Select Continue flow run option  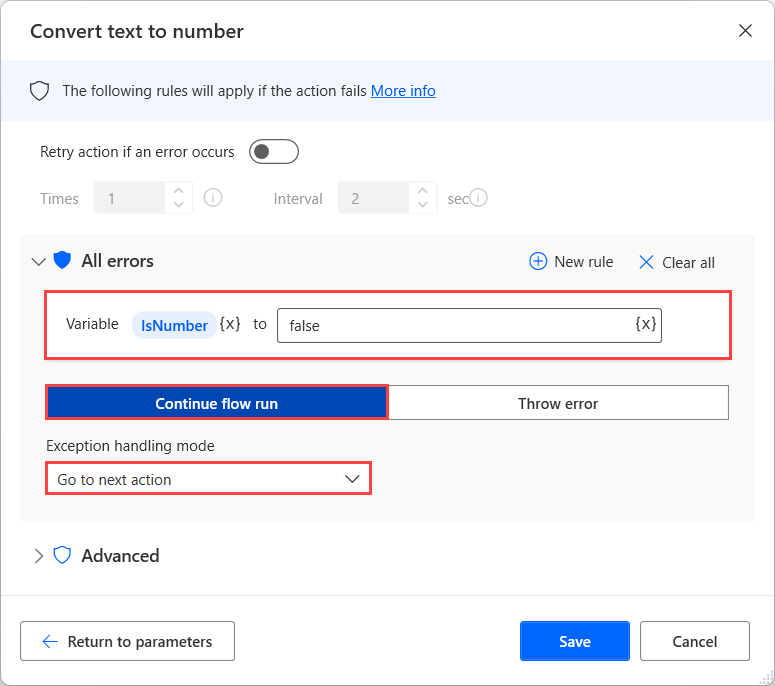(217, 403)
